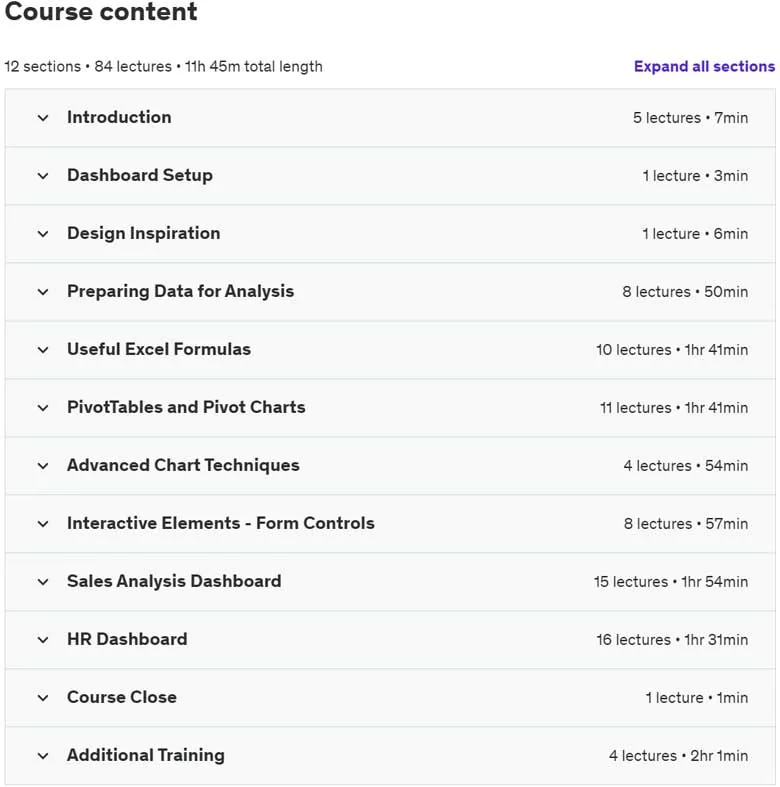Expand the Course Close chevron

pos(43,698)
